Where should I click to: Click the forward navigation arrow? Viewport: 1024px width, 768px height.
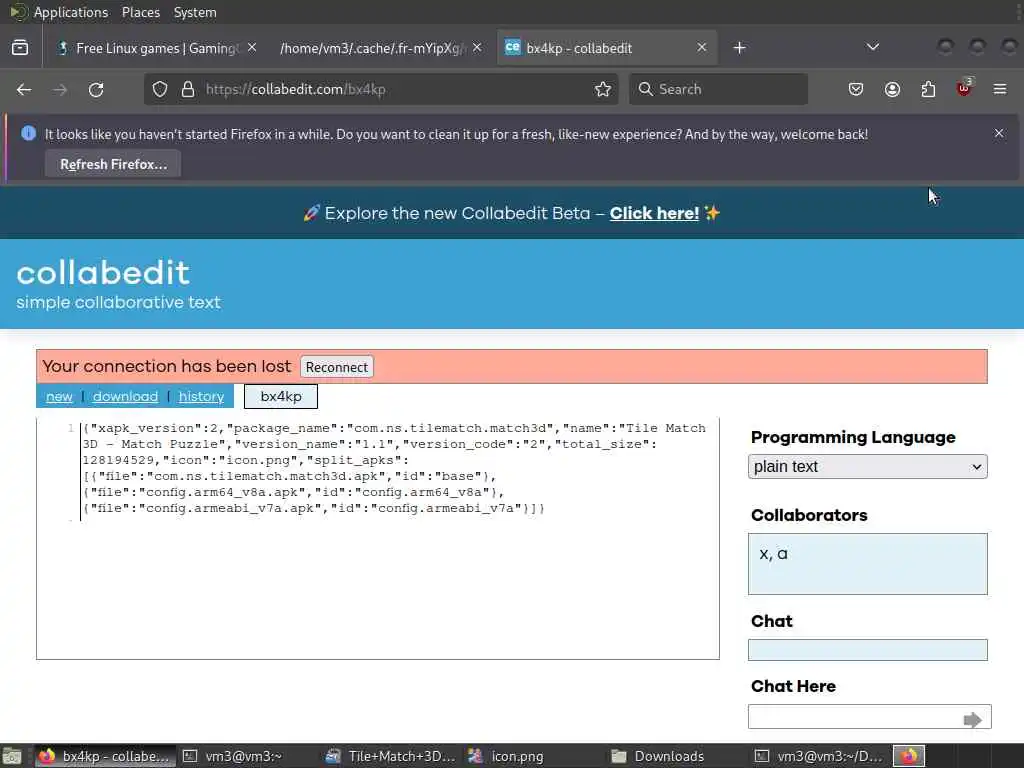[x=60, y=89]
